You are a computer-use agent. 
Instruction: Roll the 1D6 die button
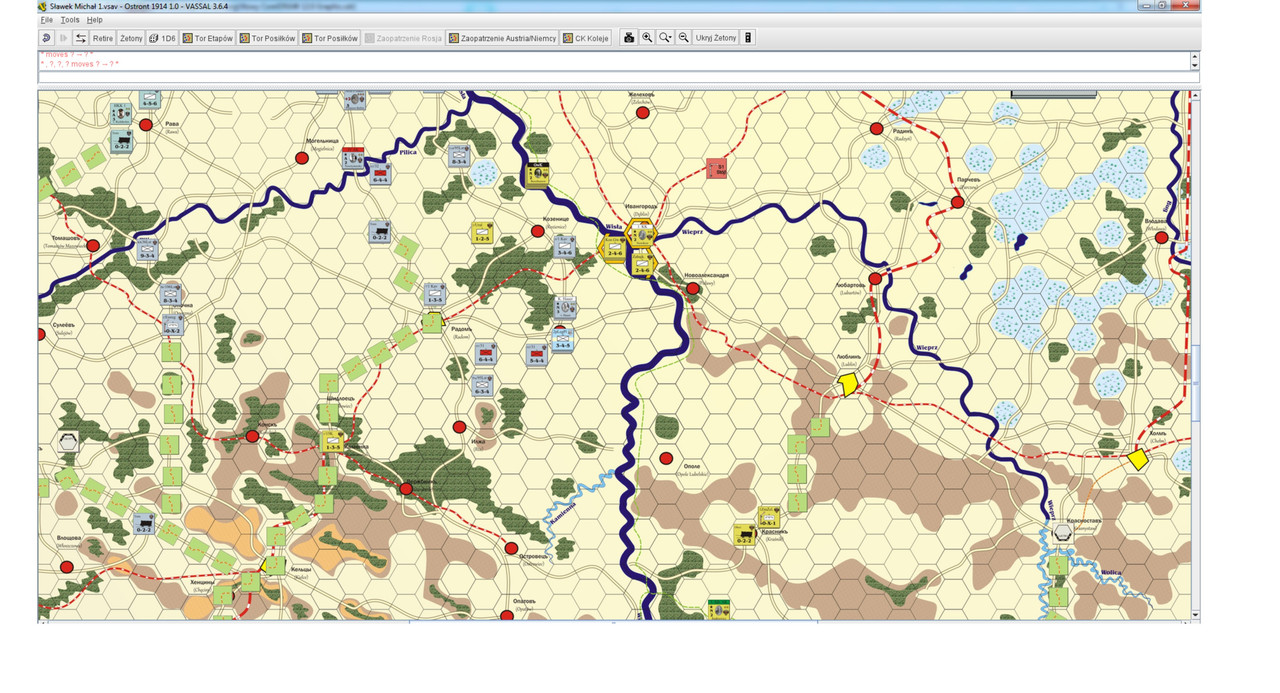(x=162, y=38)
